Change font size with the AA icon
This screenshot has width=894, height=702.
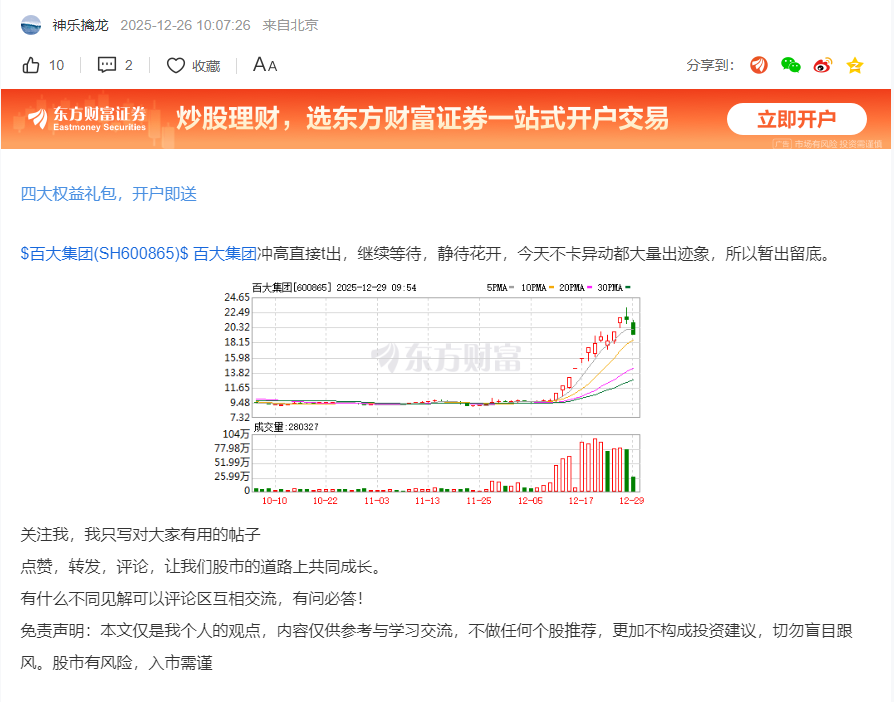265,64
